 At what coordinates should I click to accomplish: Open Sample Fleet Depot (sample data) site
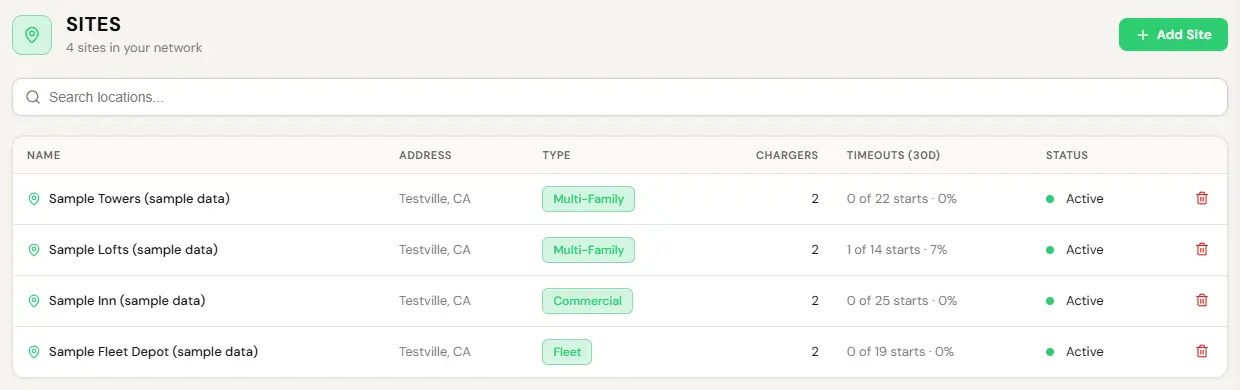(153, 352)
